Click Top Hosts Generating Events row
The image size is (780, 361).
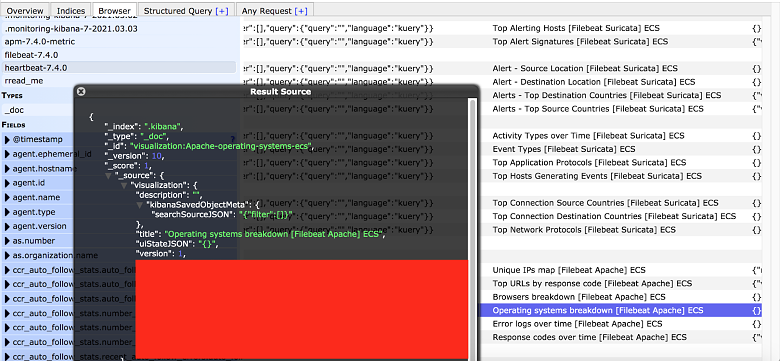click(597, 176)
